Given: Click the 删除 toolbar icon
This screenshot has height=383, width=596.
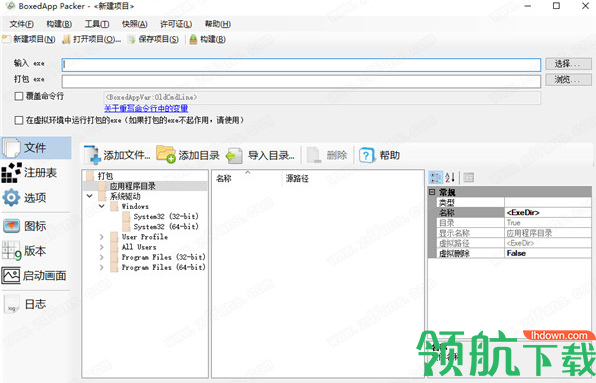Looking at the screenshot, I should (314, 155).
